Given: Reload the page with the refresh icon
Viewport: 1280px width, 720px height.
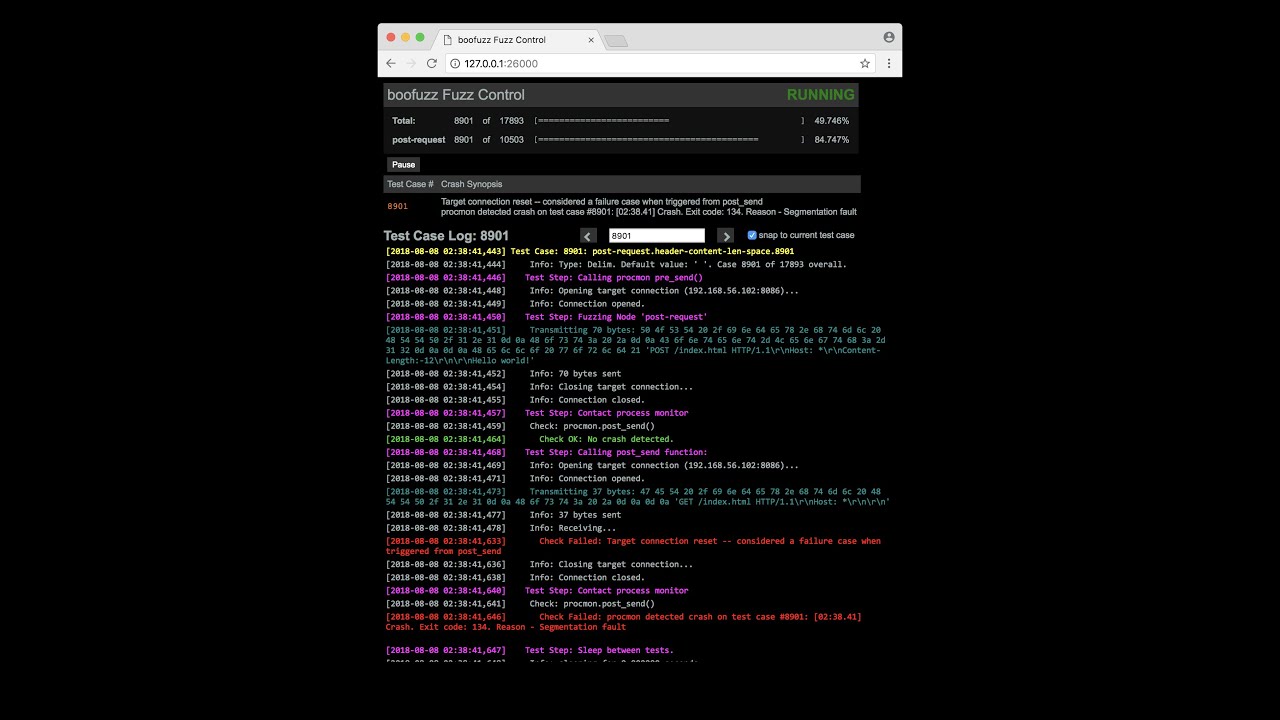Looking at the screenshot, I should [x=432, y=63].
